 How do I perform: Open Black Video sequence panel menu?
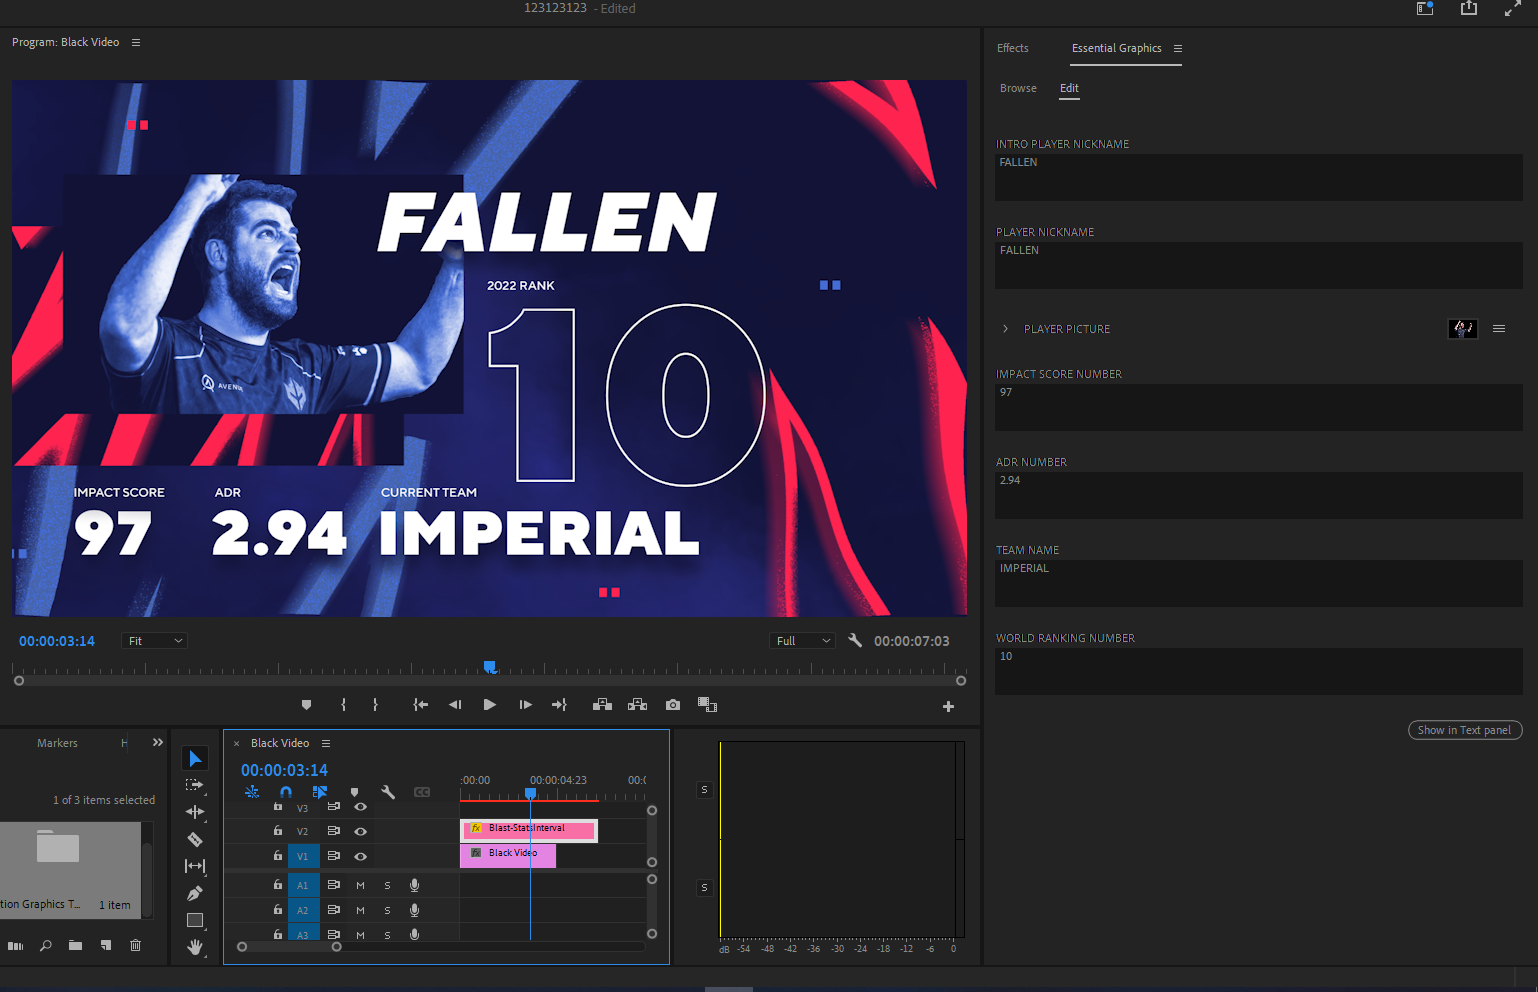pyautogui.click(x=326, y=743)
